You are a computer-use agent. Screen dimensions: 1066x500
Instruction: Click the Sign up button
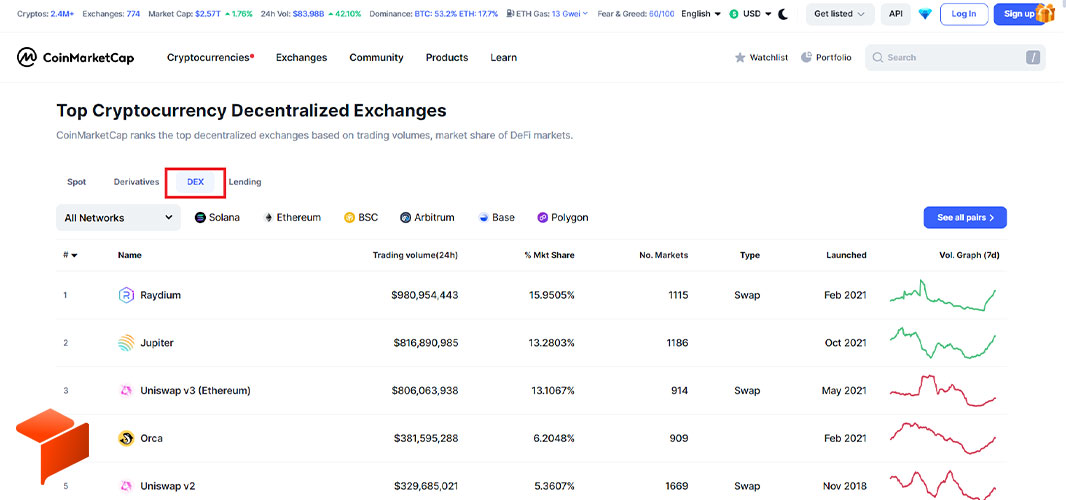pyautogui.click(x=1019, y=14)
